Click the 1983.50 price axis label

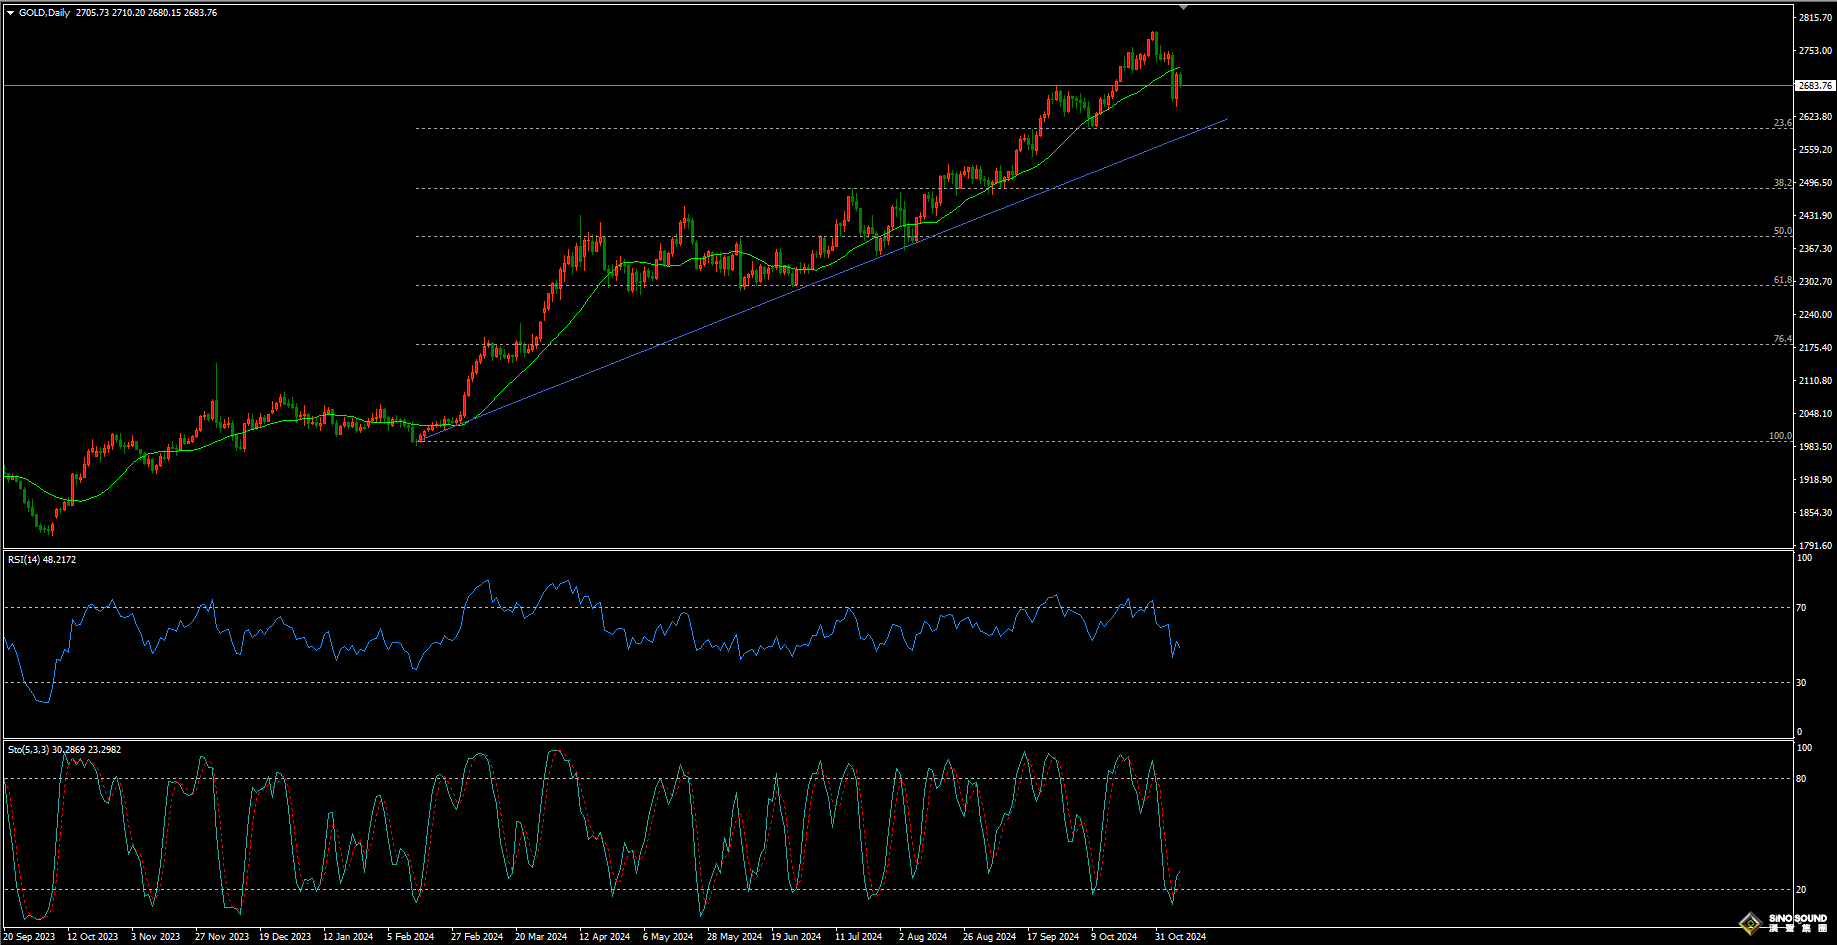(x=1815, y=447)
